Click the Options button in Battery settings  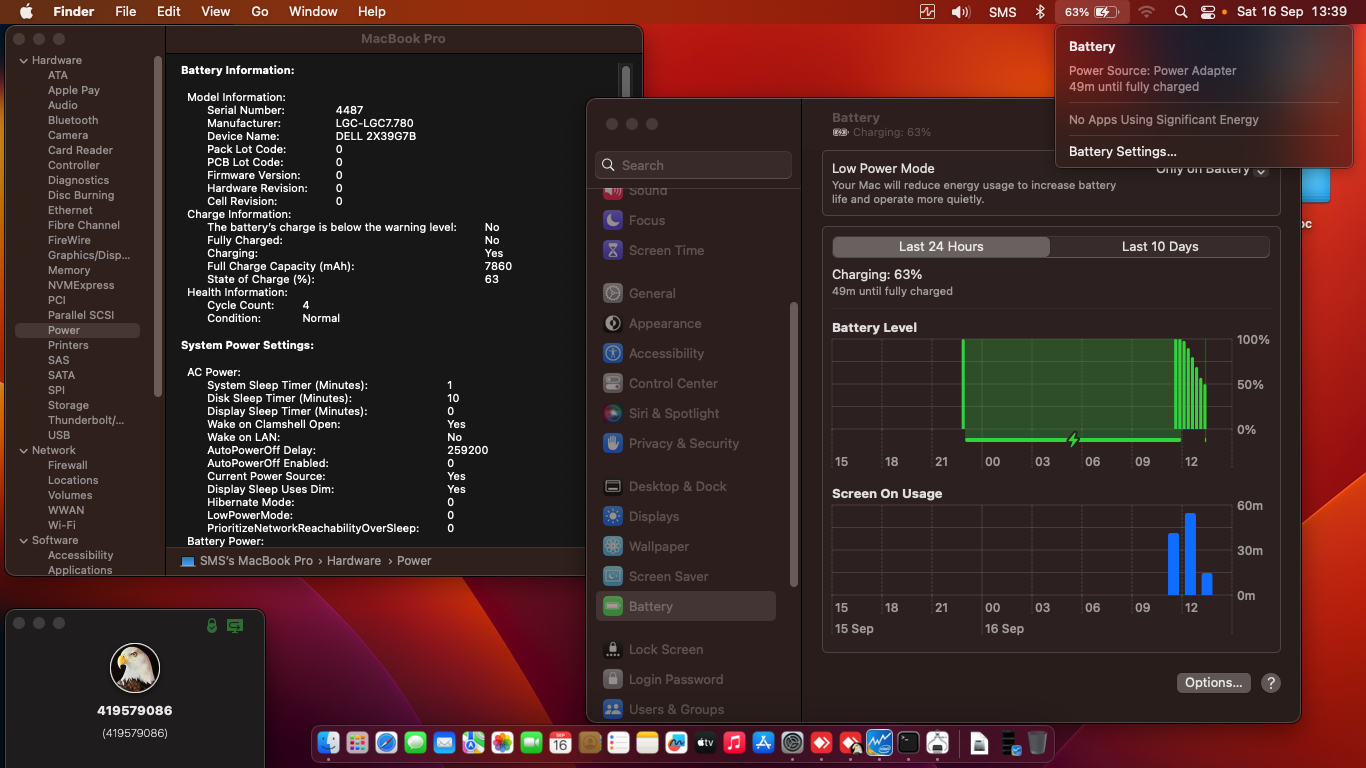tap(1213, 682)
